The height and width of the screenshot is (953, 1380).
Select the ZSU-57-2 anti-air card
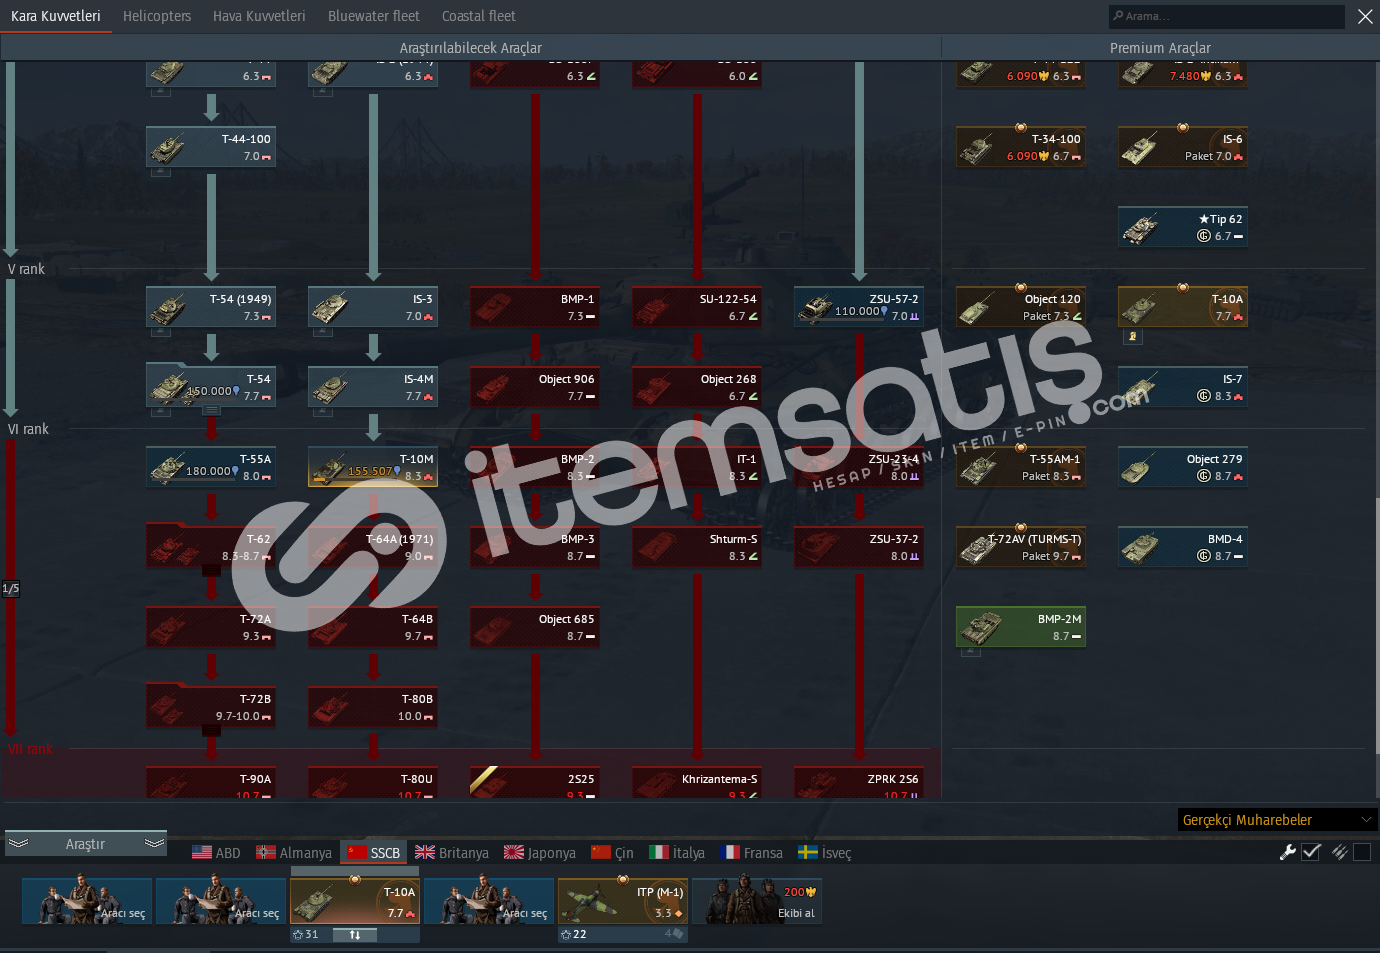859,307
